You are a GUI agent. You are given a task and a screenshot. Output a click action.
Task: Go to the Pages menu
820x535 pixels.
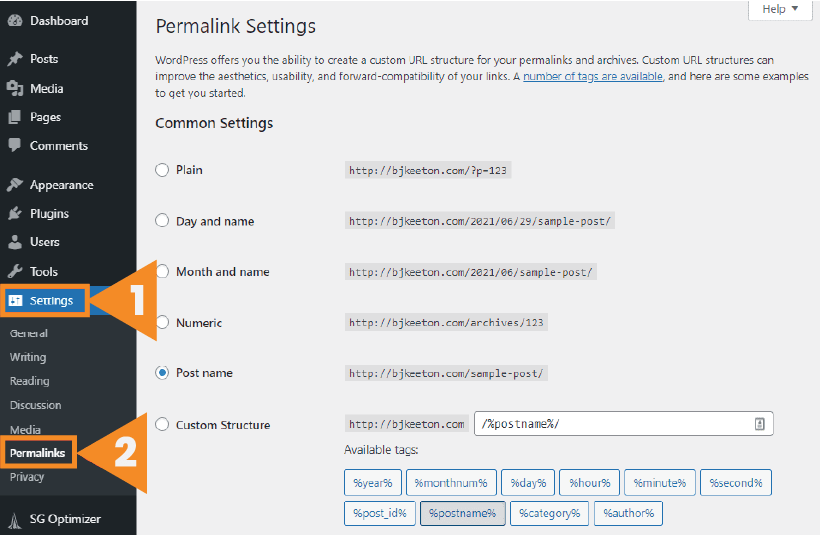45,117
